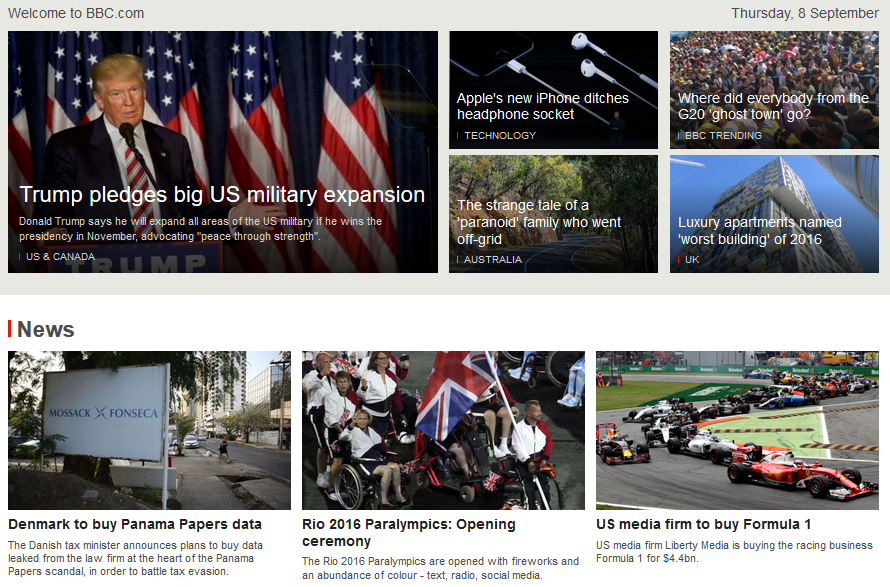Image resolution: width=890 pixels, height=587 pixels.
Task: Go to the News section heading
Action: coord(45,329)
